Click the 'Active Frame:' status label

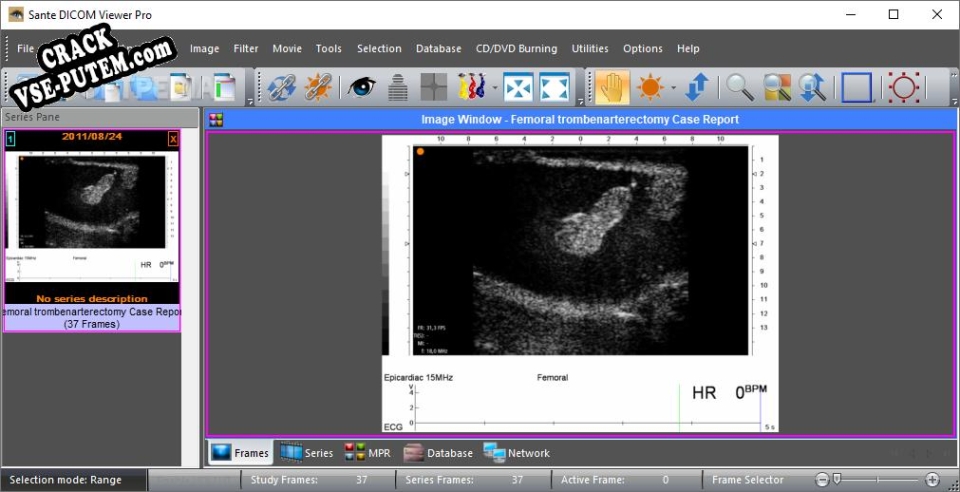[593, 480]
